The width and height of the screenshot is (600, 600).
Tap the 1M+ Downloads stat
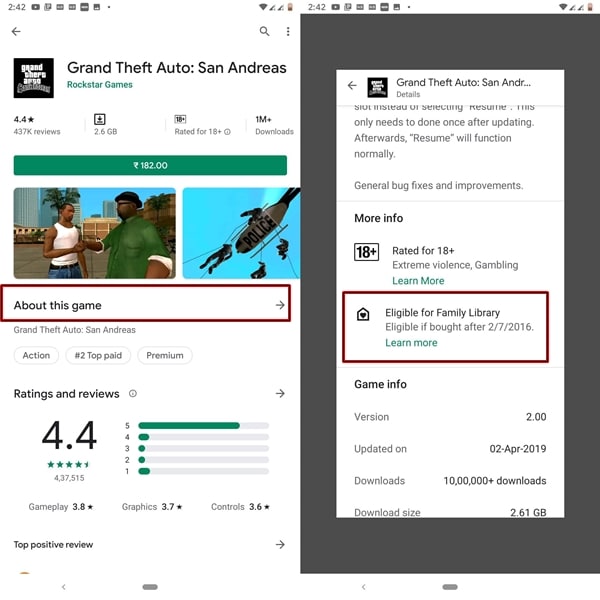tap(274, 125)
